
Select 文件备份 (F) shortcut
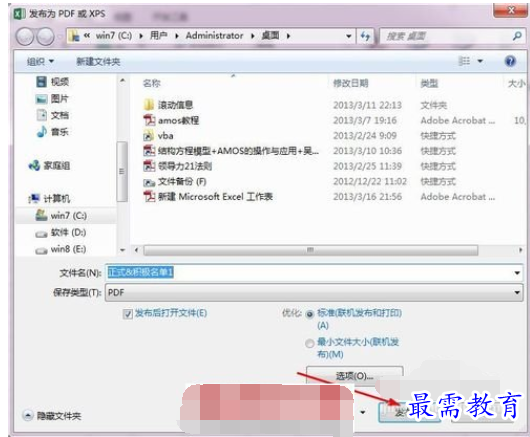point(175,181)
